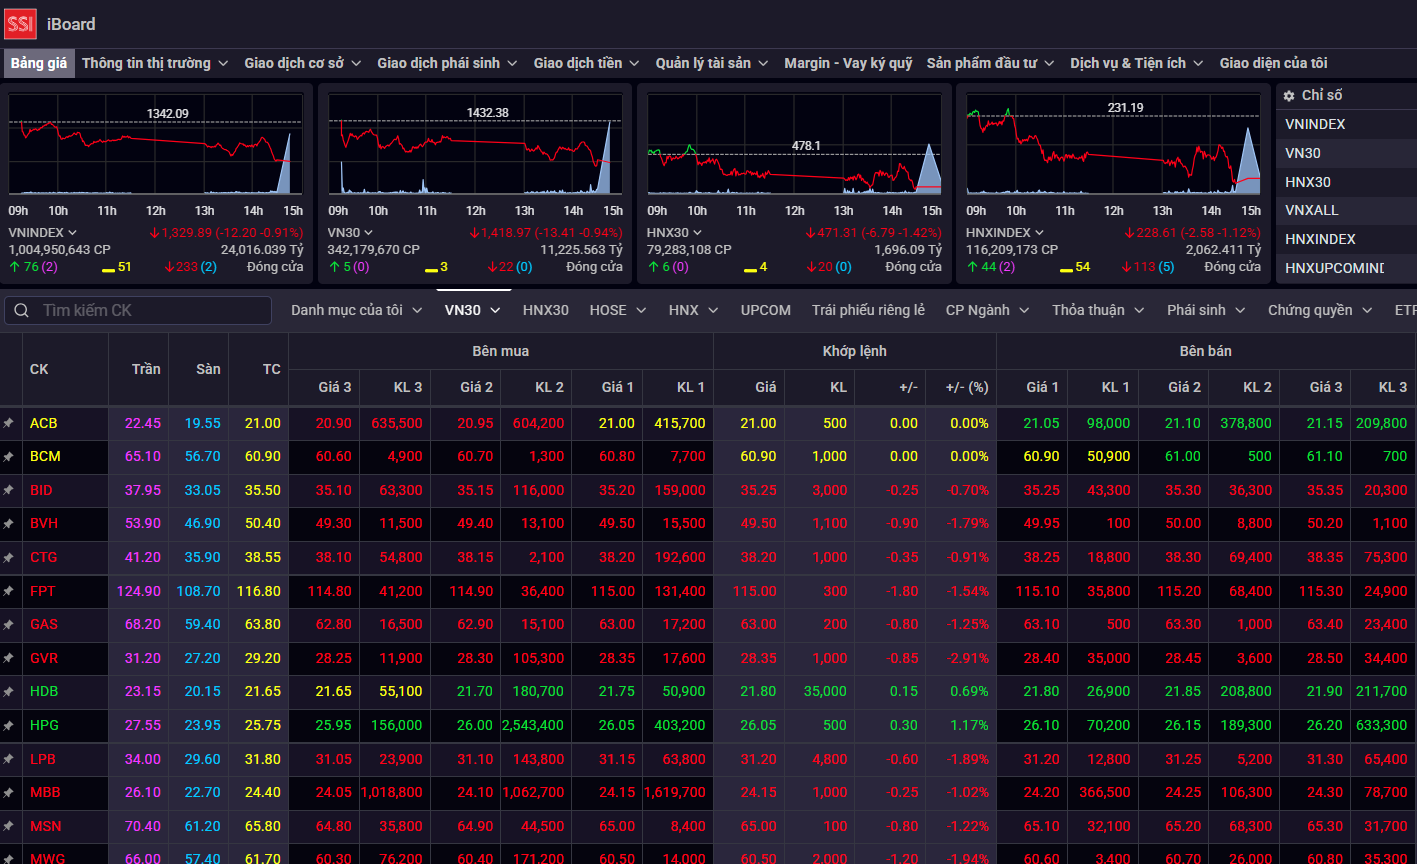Toggle pin icon for FPT
Screen dimensions: 1417x864
[8, 591]
